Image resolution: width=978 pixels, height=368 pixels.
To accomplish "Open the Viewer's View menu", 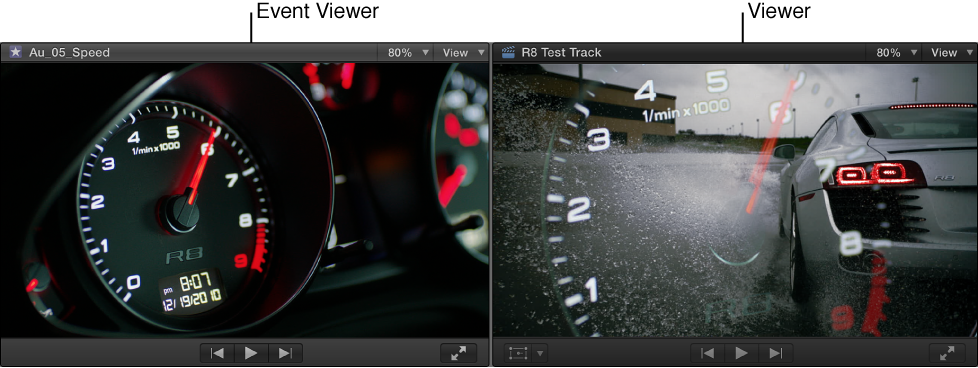I will pos(949,53).
